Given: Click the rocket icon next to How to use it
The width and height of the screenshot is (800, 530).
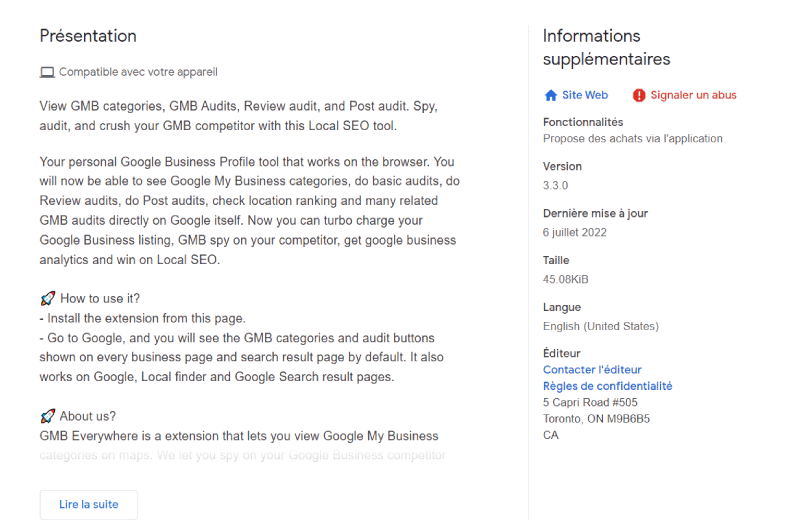Looking at the screenshot, I should (47, 298).
